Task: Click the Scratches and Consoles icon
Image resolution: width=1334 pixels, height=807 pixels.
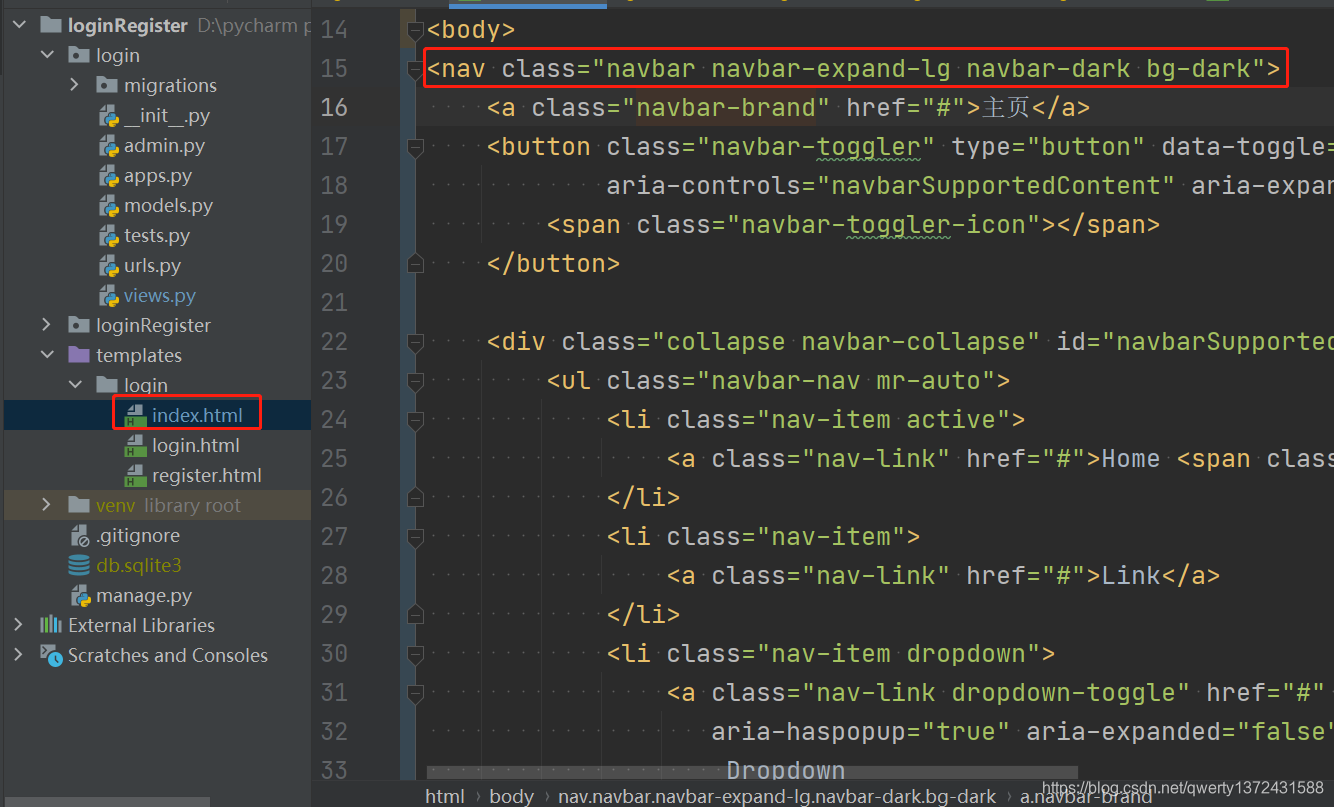Action: [x=51, y=655]
